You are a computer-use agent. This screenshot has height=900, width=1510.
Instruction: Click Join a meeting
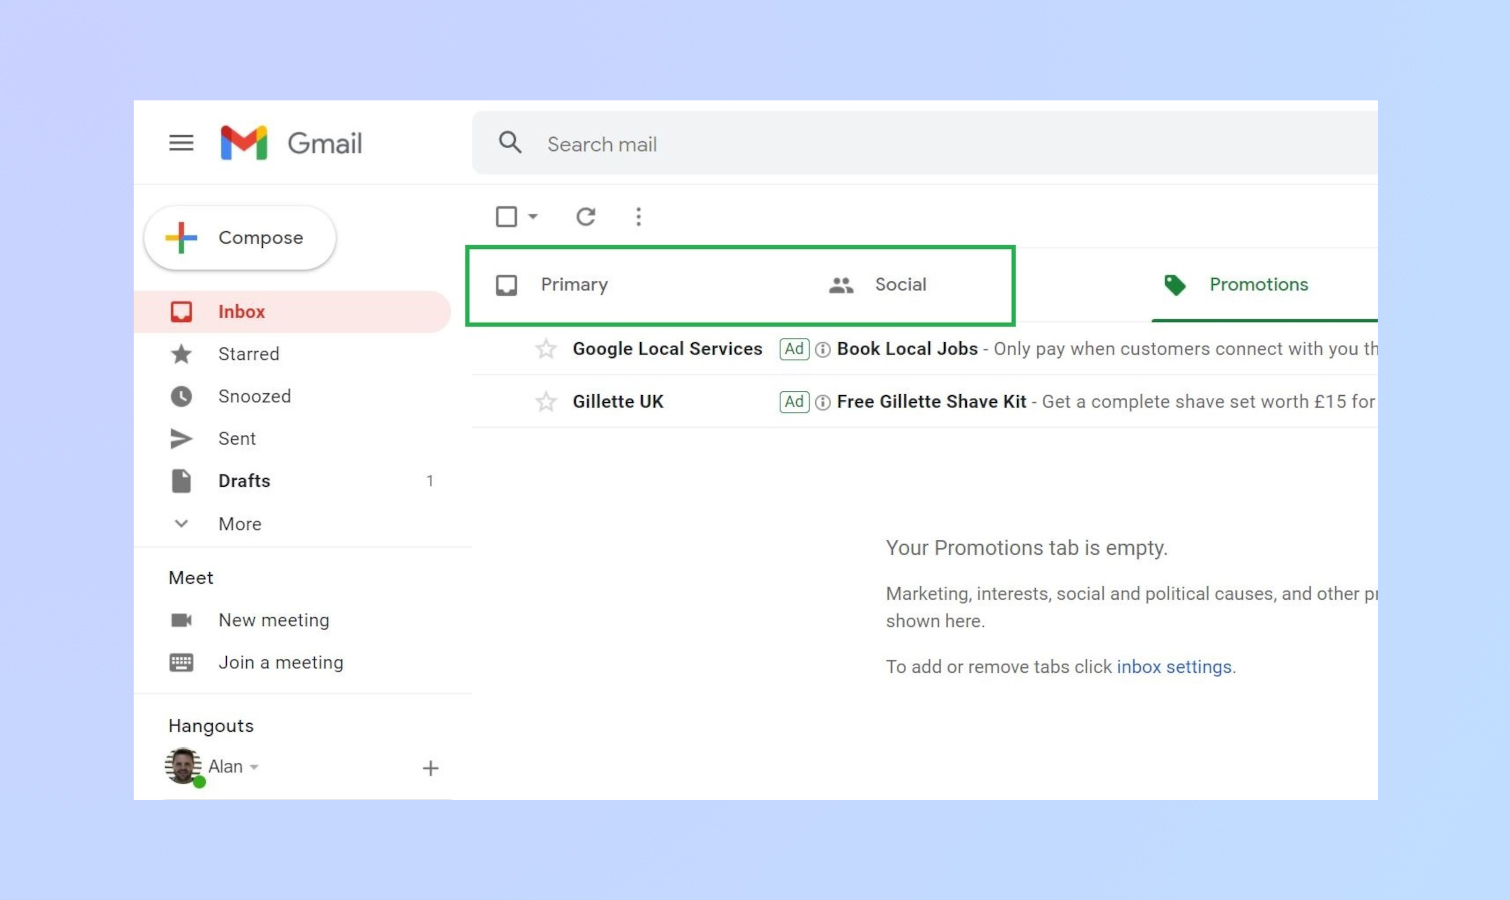(x=281, y=663)
